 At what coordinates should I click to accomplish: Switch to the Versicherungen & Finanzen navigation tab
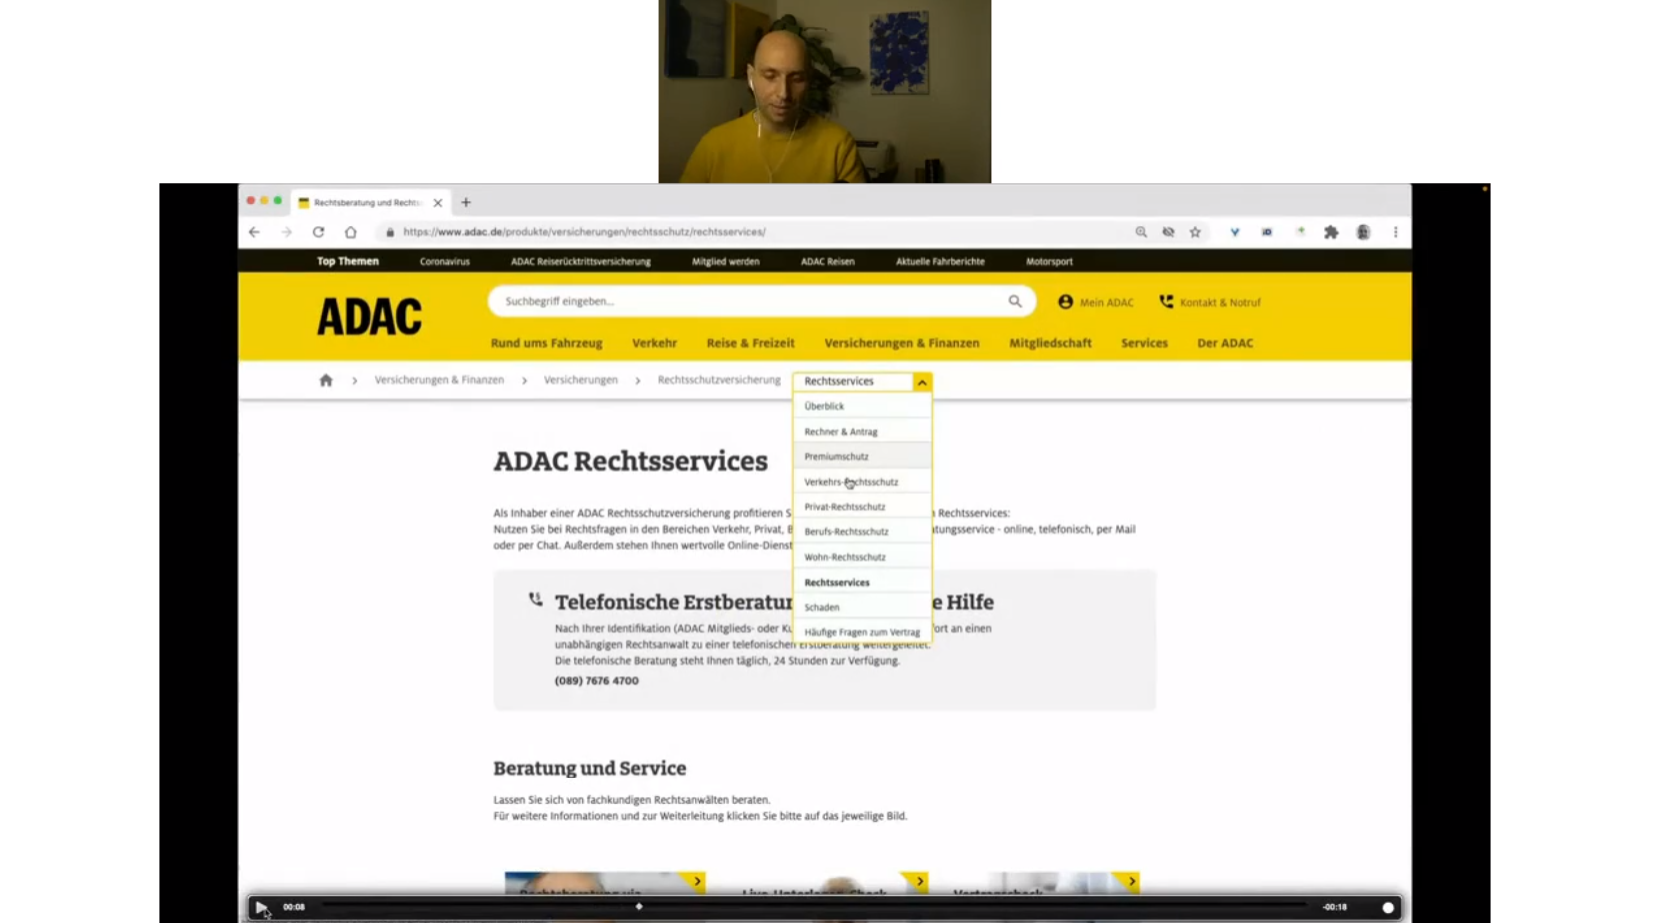[901, 342]
